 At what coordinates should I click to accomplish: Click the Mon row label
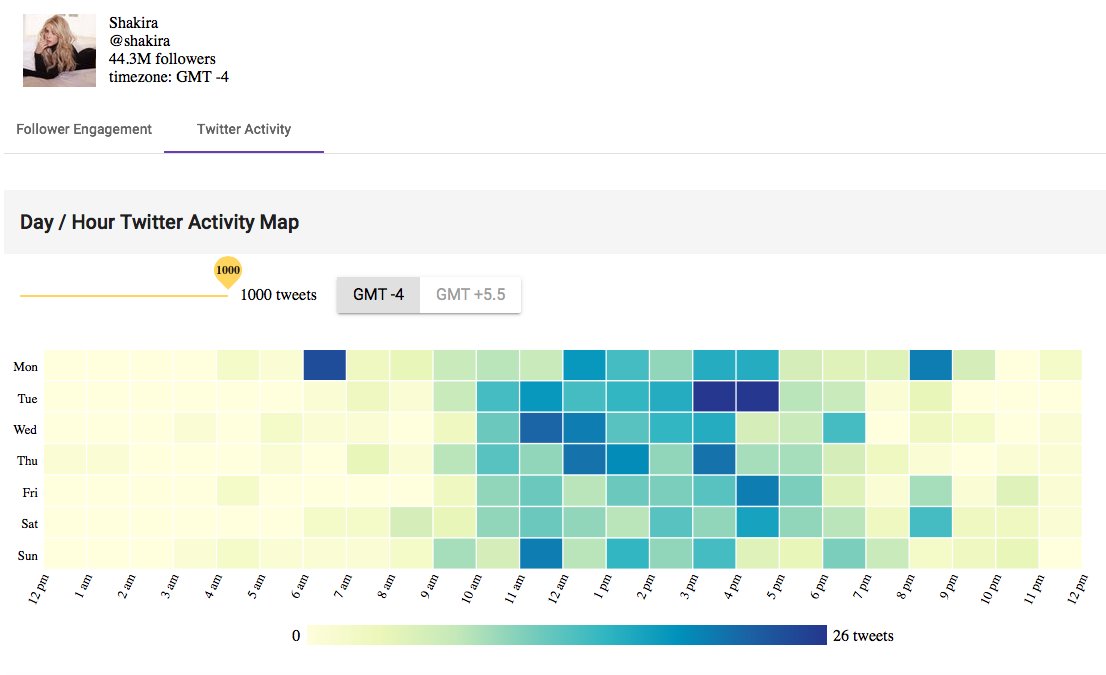[25, 367]
